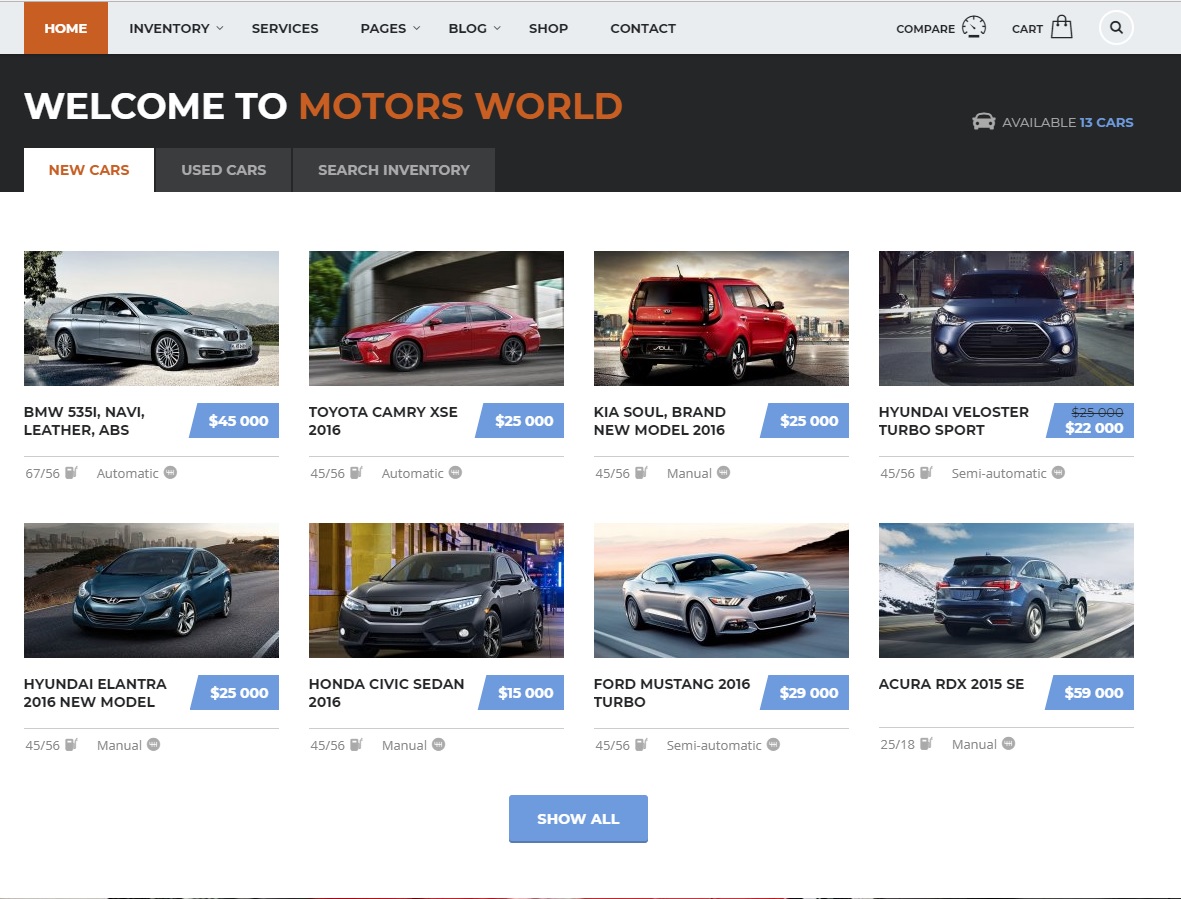Click fuel pump icon on Hyundai Elantra

coord(71,745)
